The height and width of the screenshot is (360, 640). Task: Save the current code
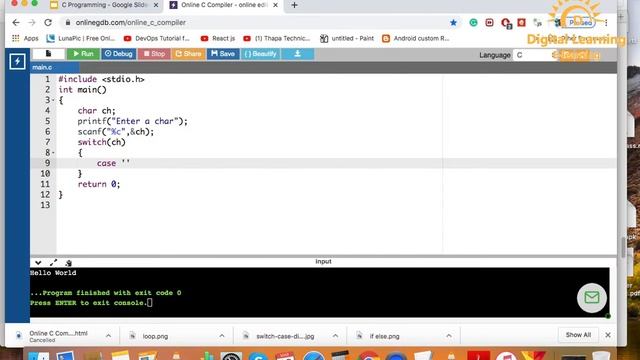click(223, 54)
